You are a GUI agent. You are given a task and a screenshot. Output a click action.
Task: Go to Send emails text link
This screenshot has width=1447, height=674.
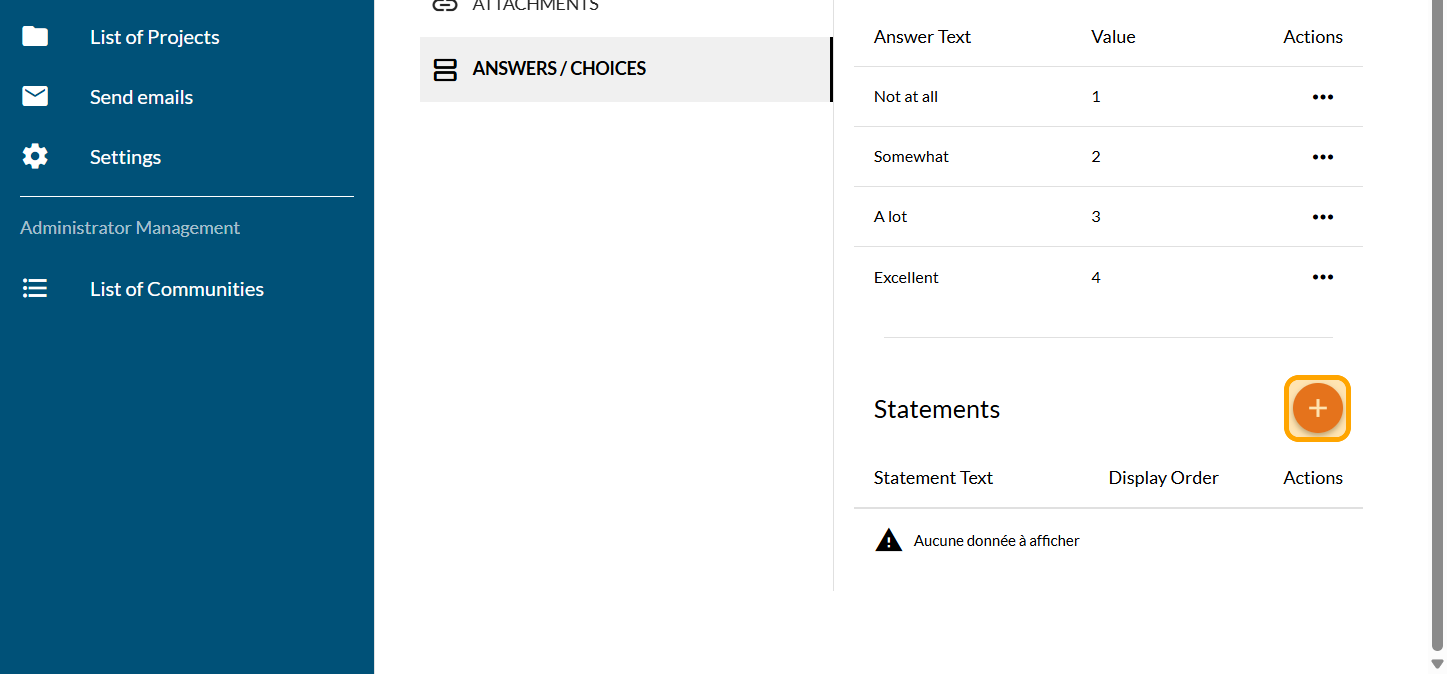141,97
